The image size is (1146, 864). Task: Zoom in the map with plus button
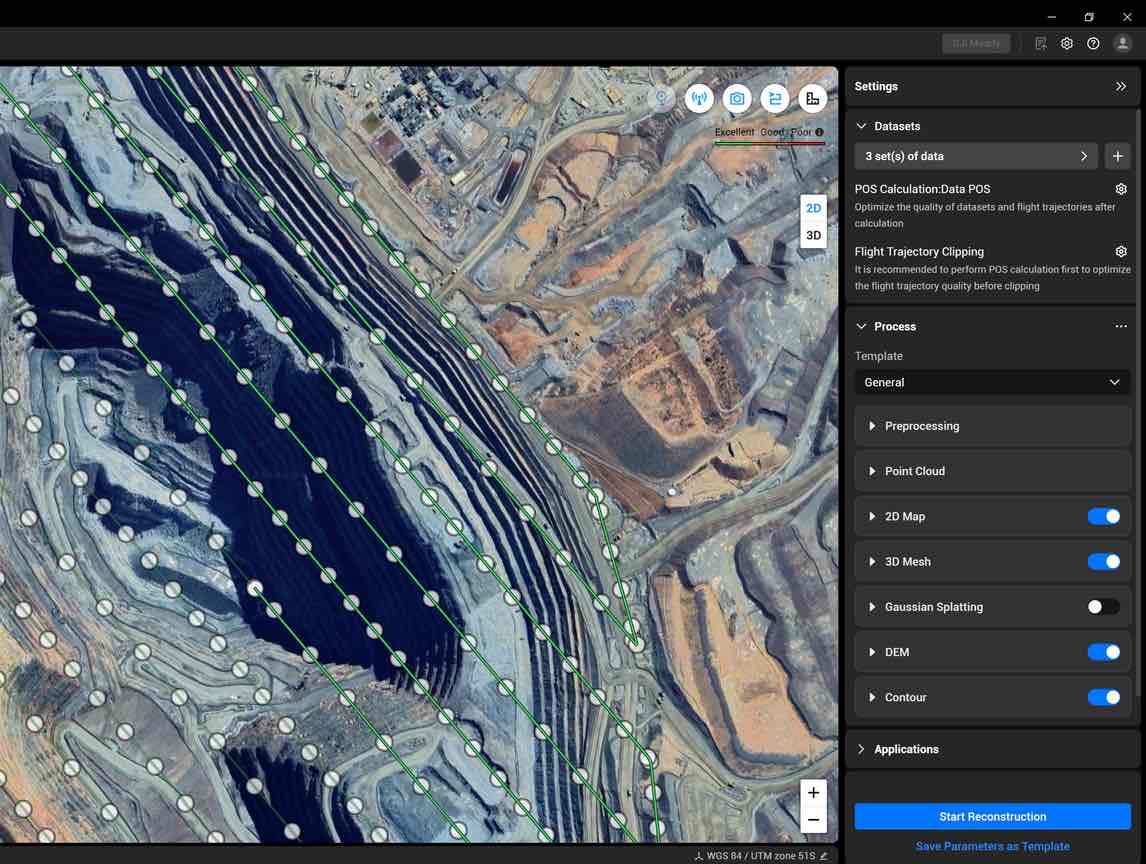click(813, 793)
